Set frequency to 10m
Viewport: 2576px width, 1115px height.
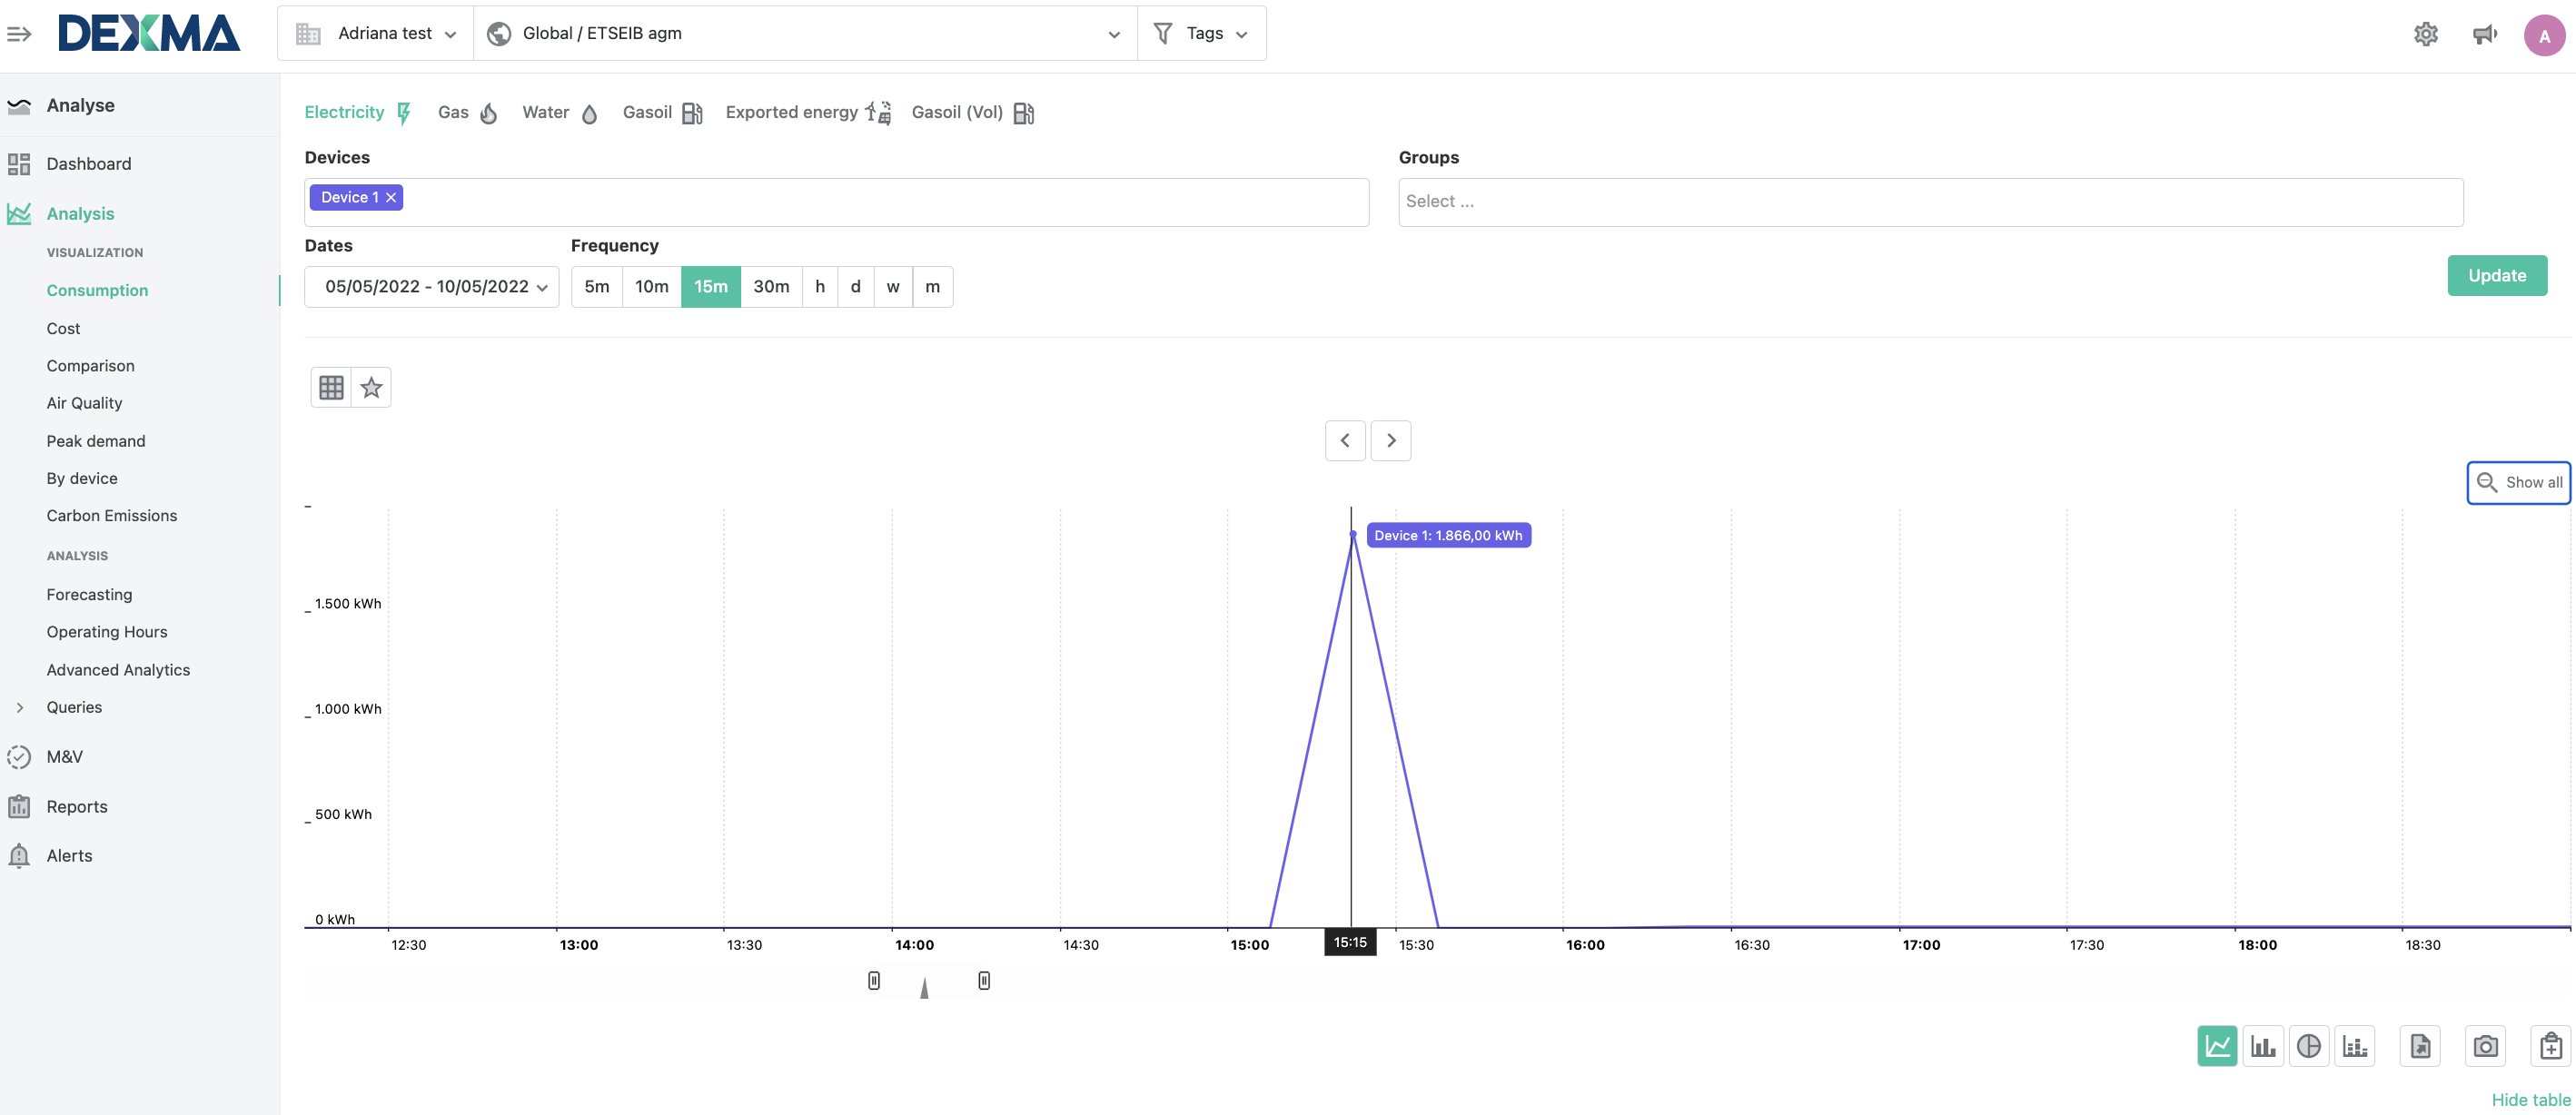[x=651, y=286]
